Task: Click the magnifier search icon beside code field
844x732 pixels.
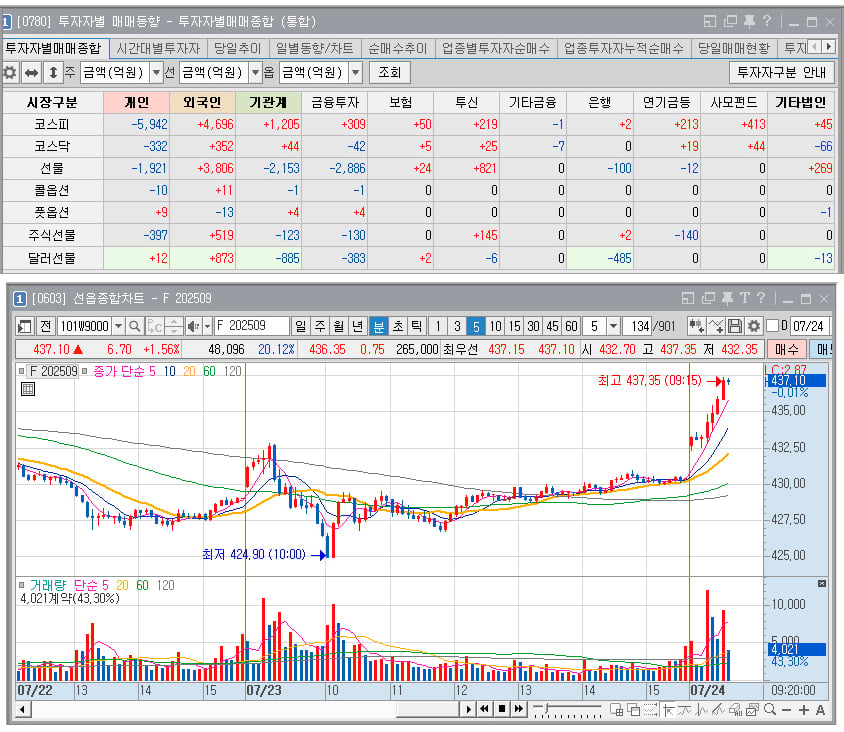Action: coord(135,326)
